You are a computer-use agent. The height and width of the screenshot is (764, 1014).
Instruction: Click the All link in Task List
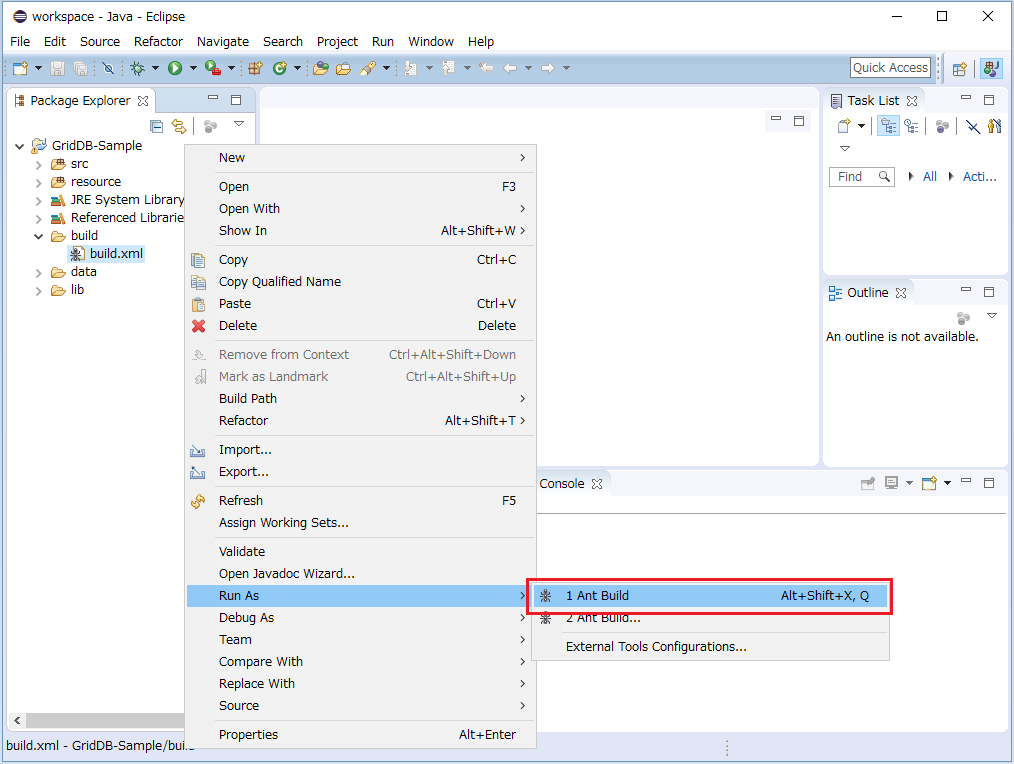pyautogui.click(x=929, y=177)
